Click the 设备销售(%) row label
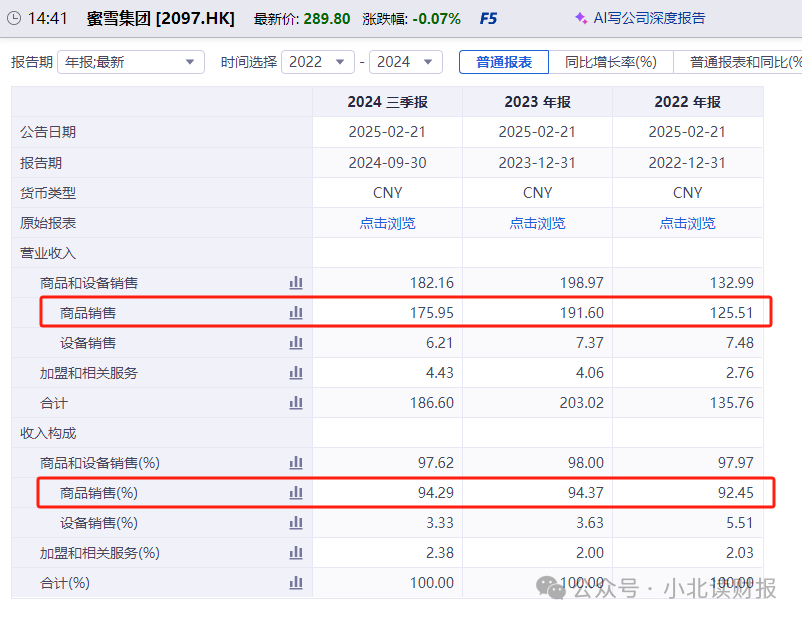Image resolution: width=802 pixels, height=620 pixels. coord(99,523)
